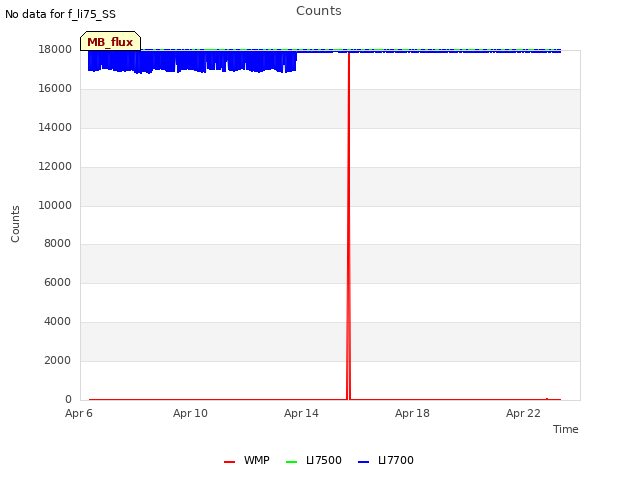The height and width of the screenshot is (480, 640).
Task: Click the vertical Counts y-axis title
Action: [x=15, y=224]
